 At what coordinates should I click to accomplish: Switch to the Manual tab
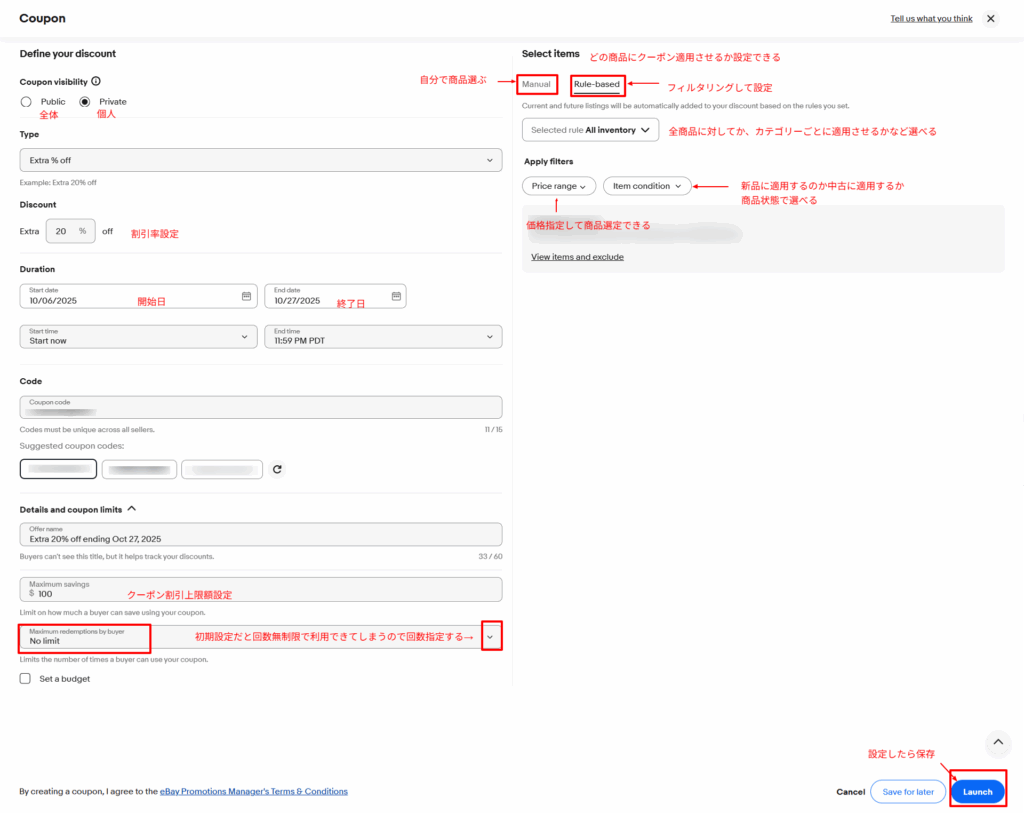tap(537, 84)
